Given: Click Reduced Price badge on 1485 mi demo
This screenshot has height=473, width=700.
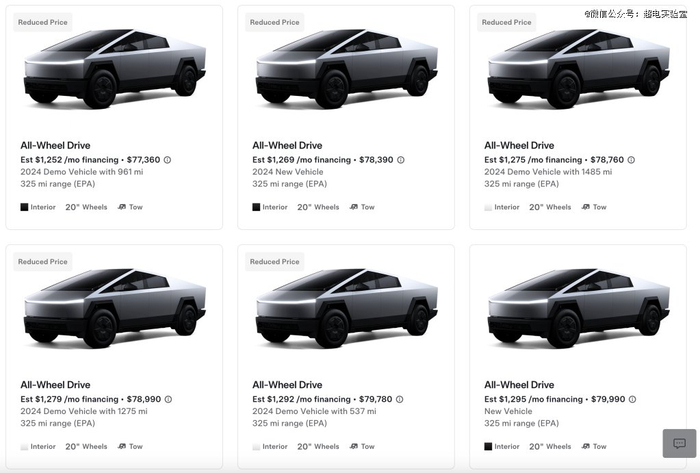Looking at the screenshot, I should 506,22.
